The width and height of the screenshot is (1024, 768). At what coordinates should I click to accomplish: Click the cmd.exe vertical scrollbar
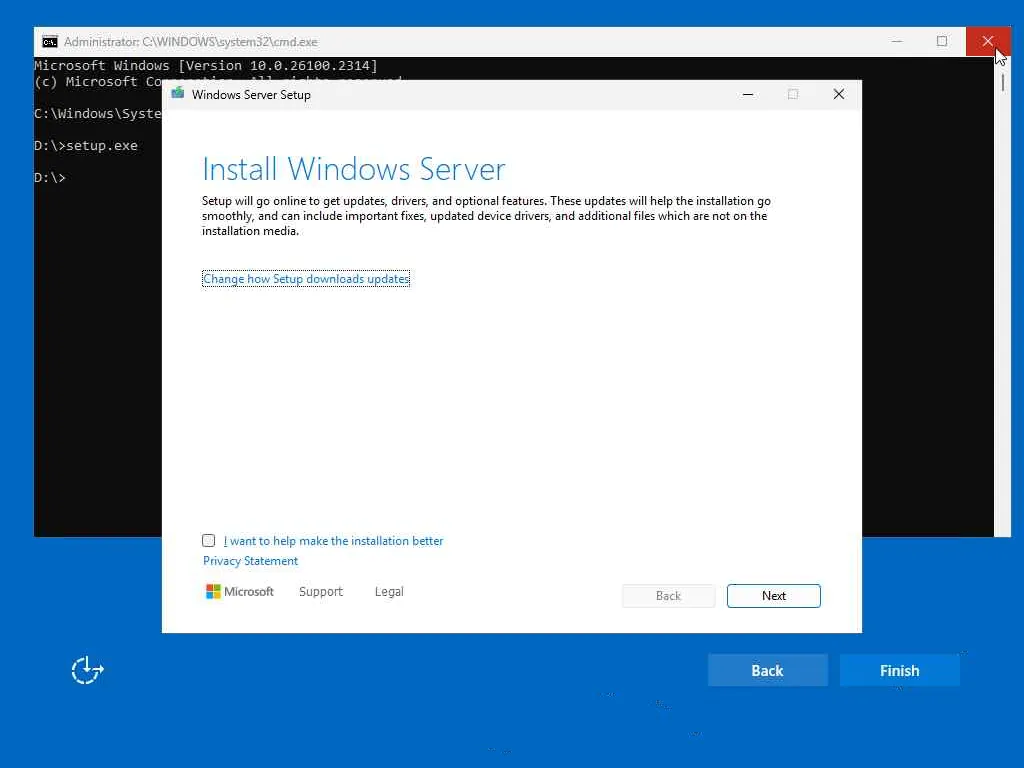[1002, 296]
